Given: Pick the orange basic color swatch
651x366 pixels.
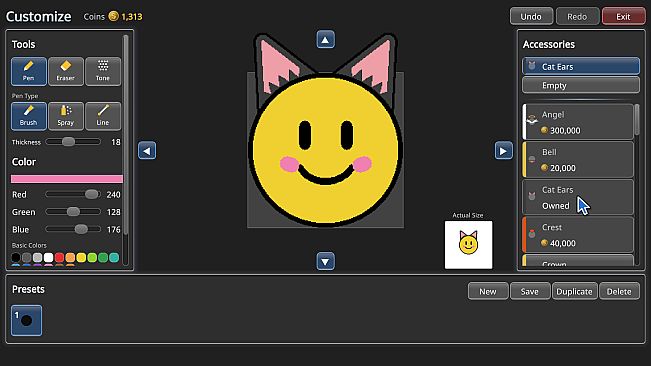Looking at the screenshot, I should (x=70, y=258).
